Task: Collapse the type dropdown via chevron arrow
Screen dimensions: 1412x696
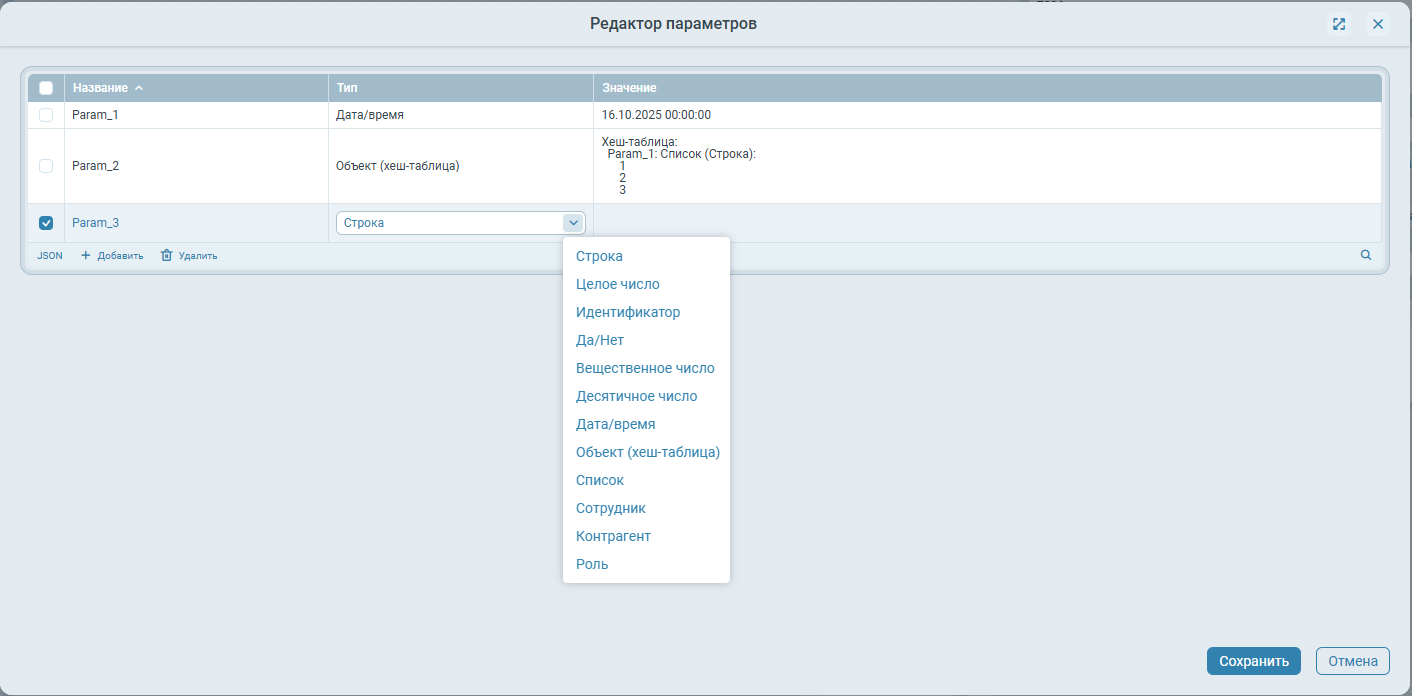Action: coord(573,223)
